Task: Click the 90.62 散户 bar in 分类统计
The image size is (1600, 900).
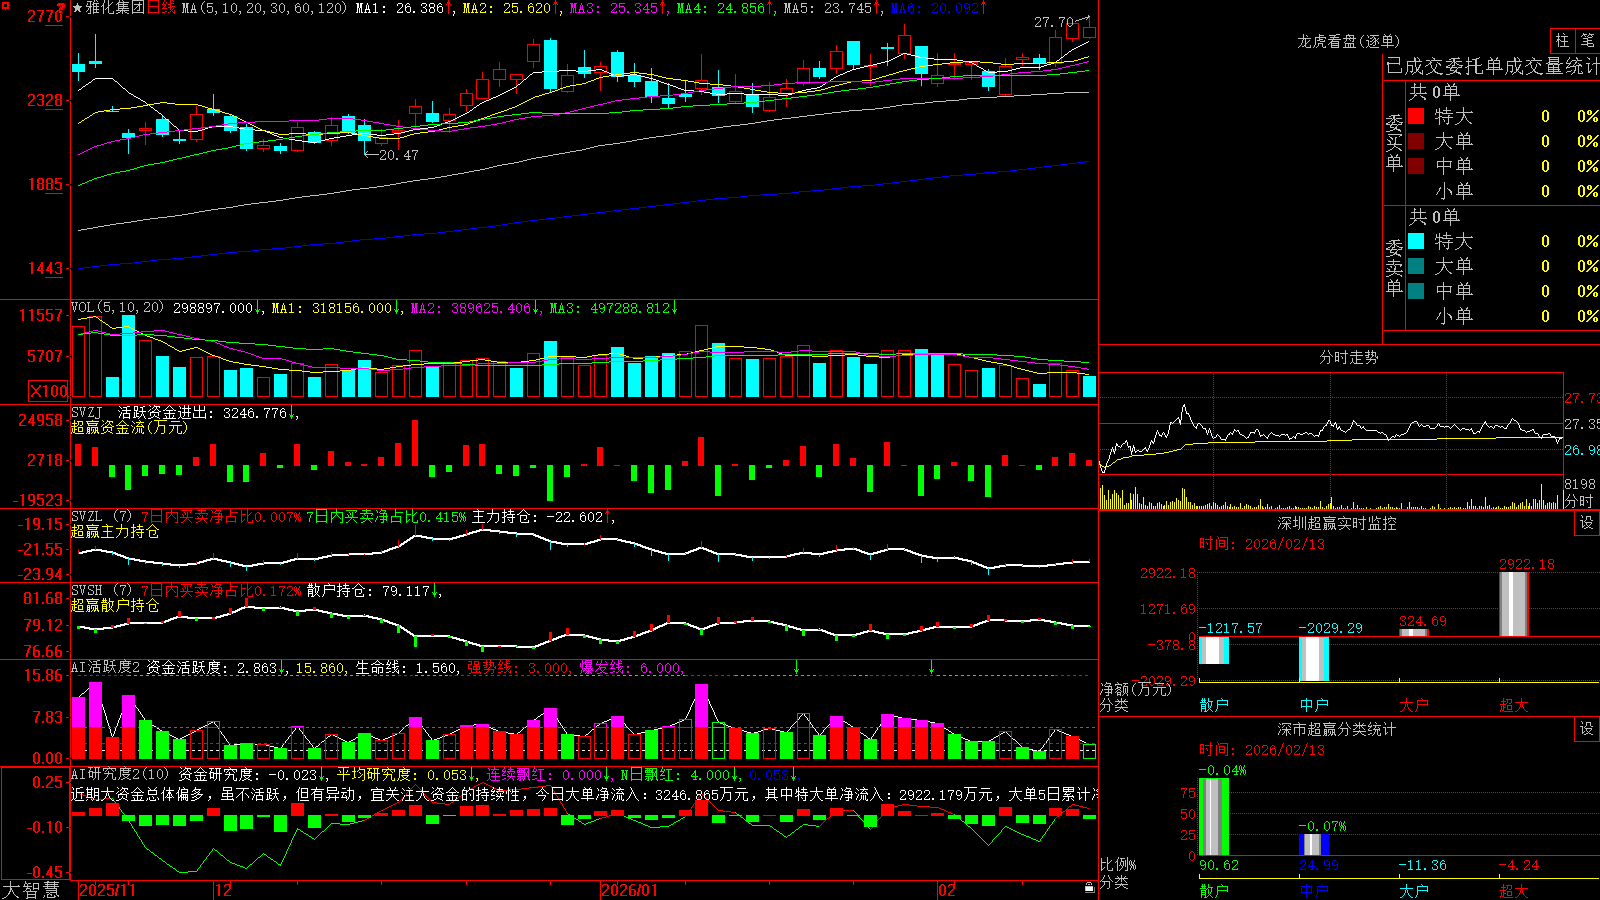Action: click(1214, 817)
